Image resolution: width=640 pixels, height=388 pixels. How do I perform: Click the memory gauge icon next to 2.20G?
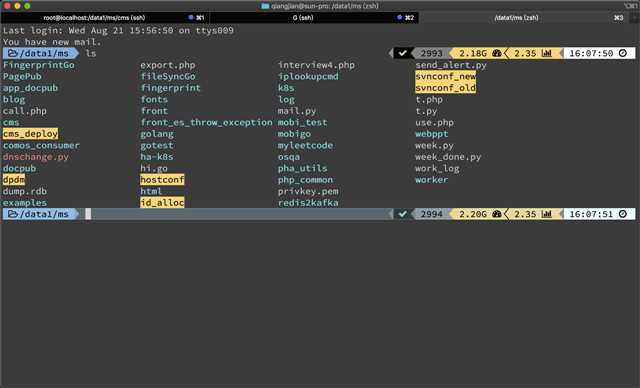point(497,214)
